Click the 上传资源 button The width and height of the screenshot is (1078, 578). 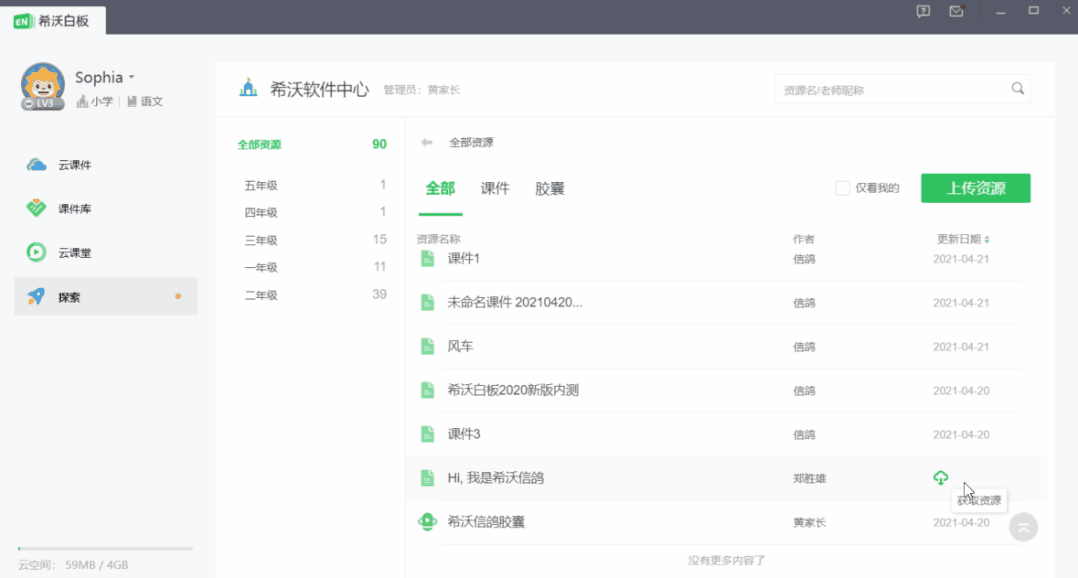975,188
